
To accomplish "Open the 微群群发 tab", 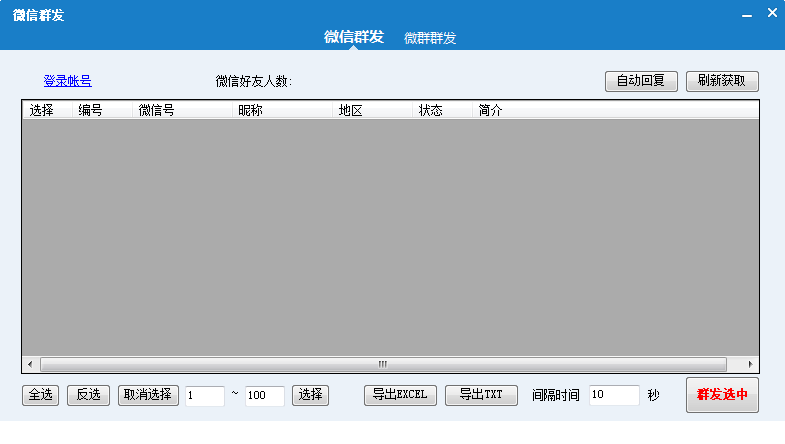I will pyautogui.click(x=430, y=38).
